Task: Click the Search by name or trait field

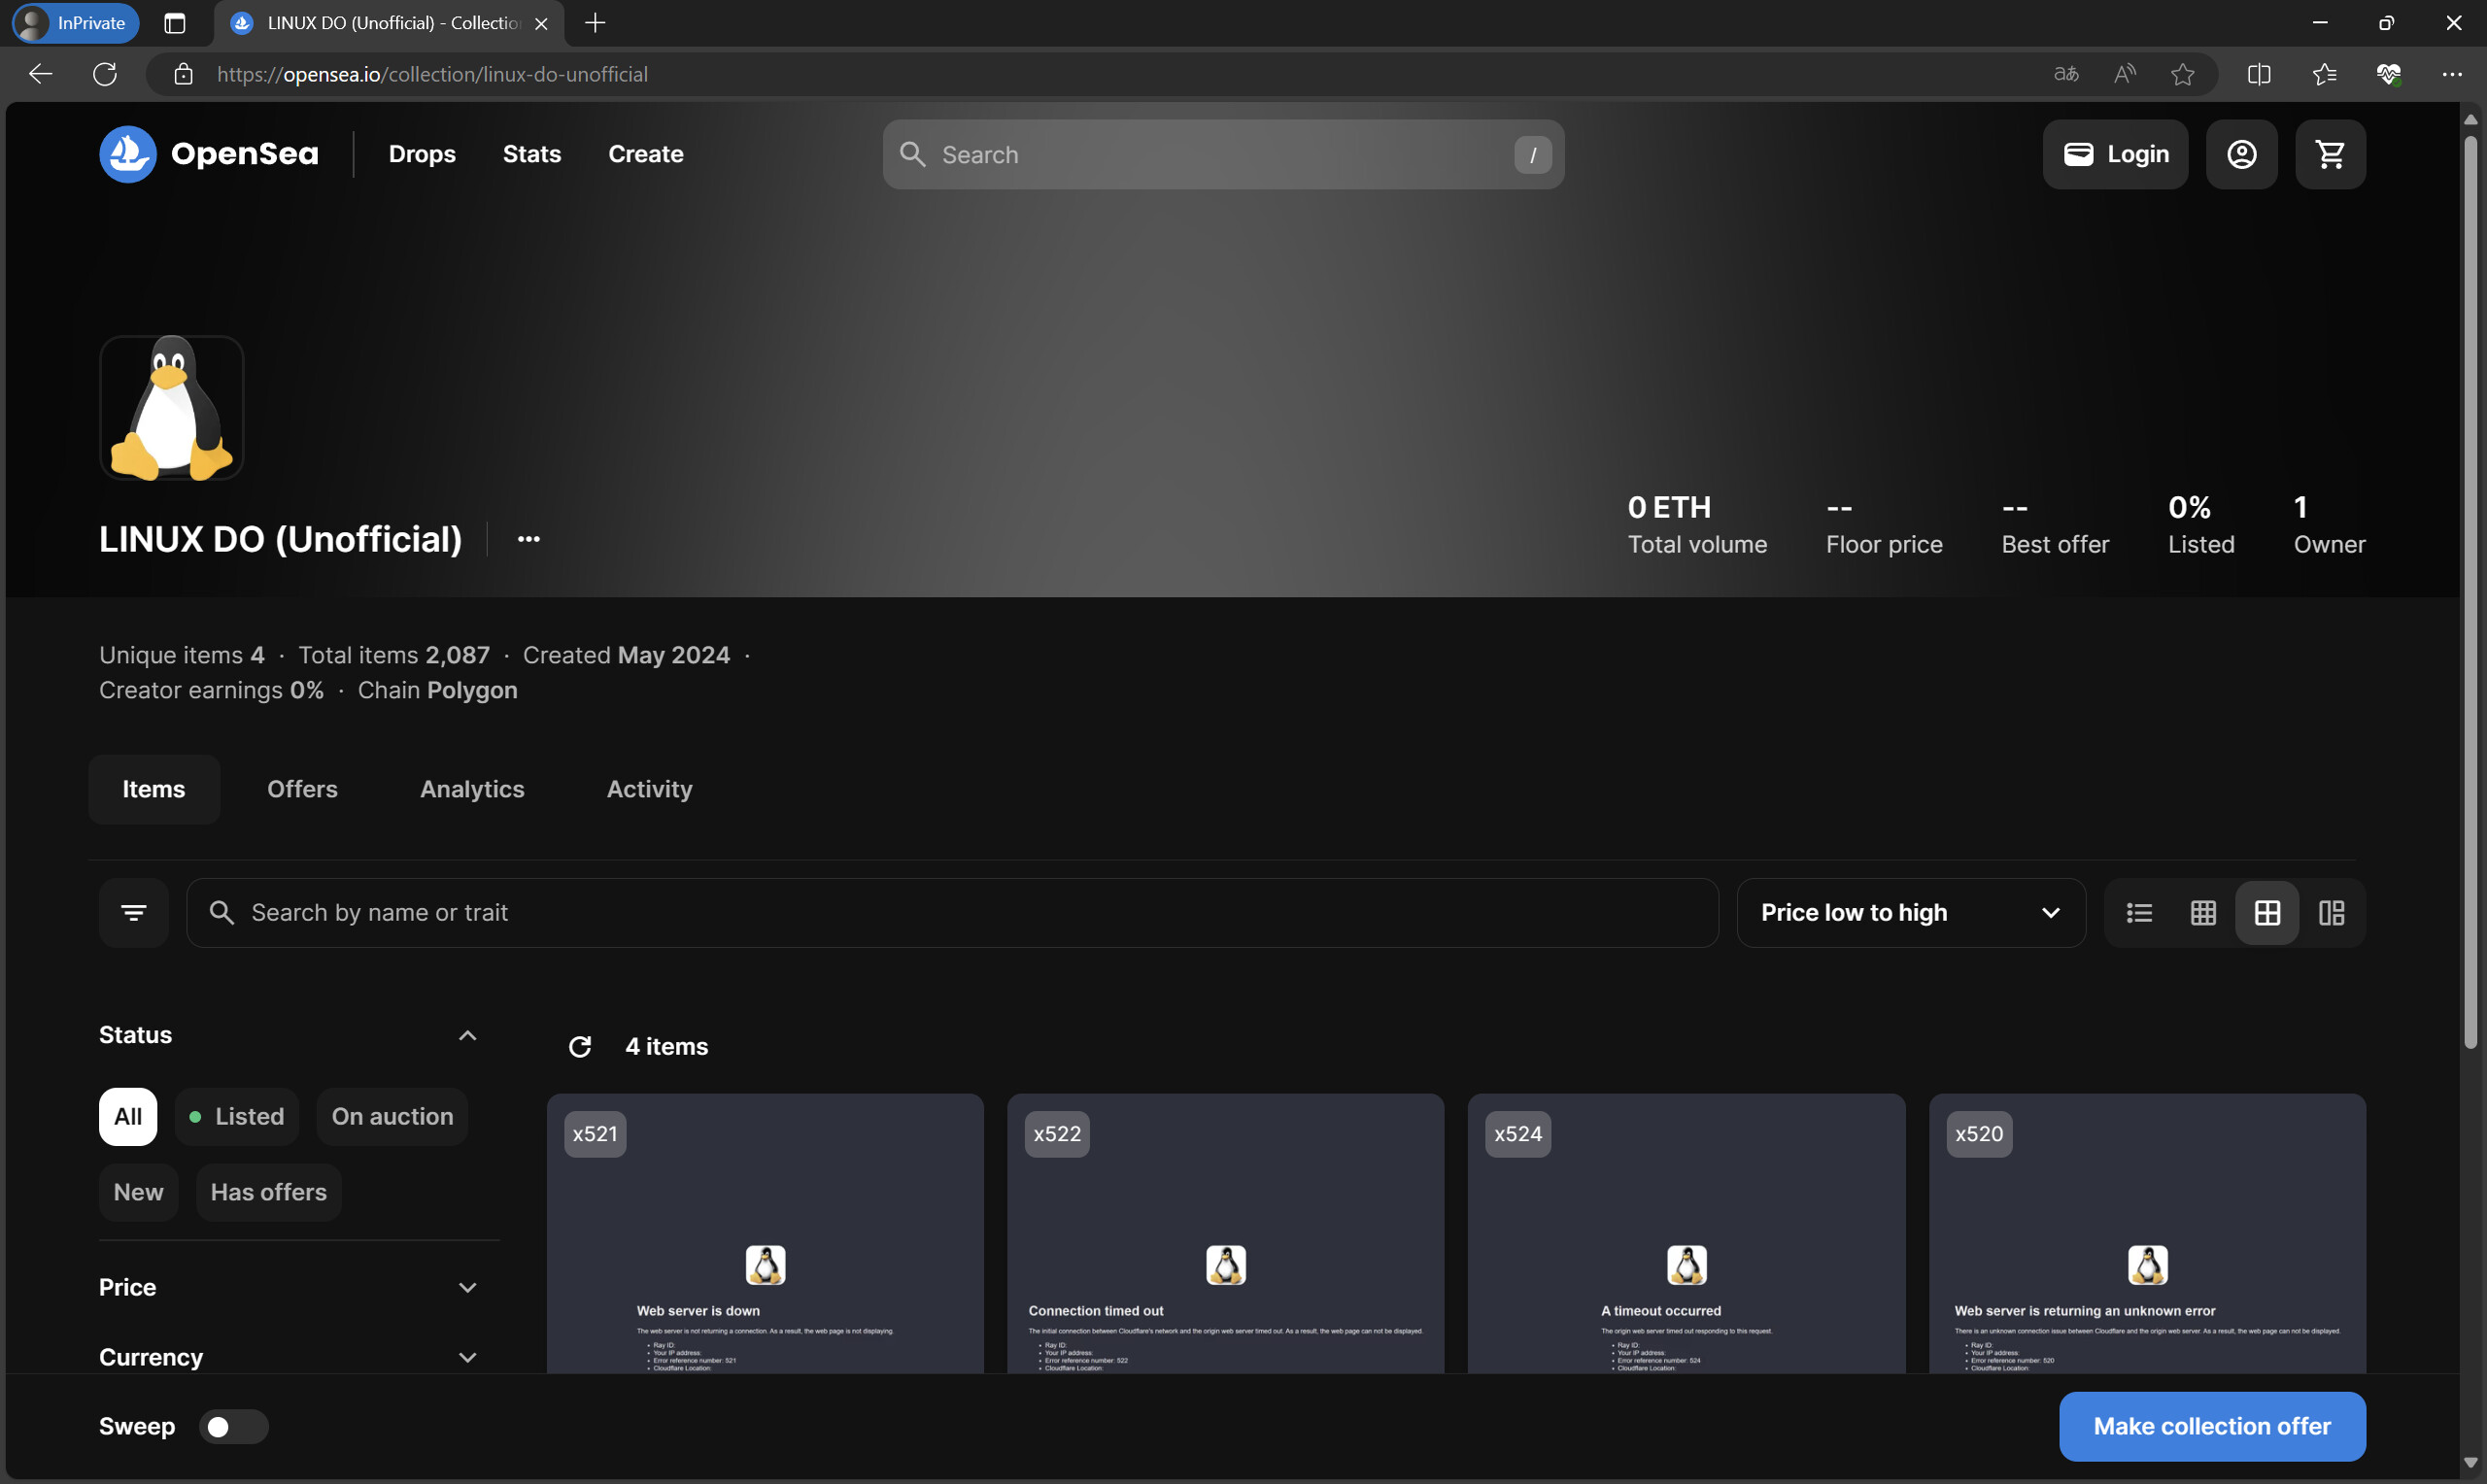Action: (x=952, y=913)
